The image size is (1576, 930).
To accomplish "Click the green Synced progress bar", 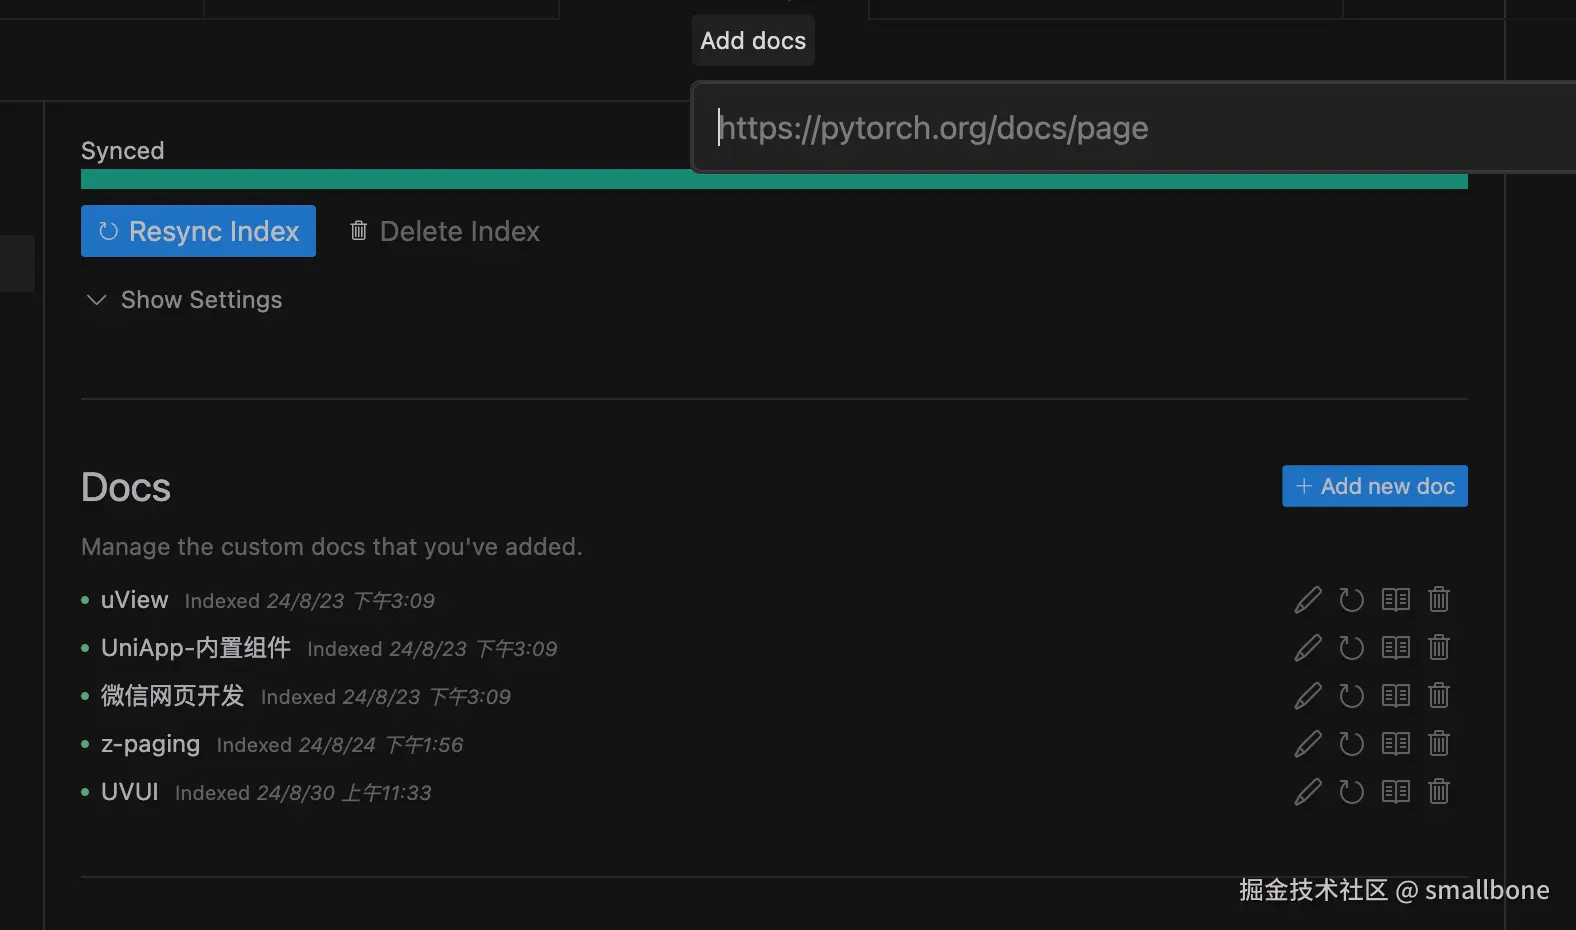I will pyautogui.click(x=380, y=180).
